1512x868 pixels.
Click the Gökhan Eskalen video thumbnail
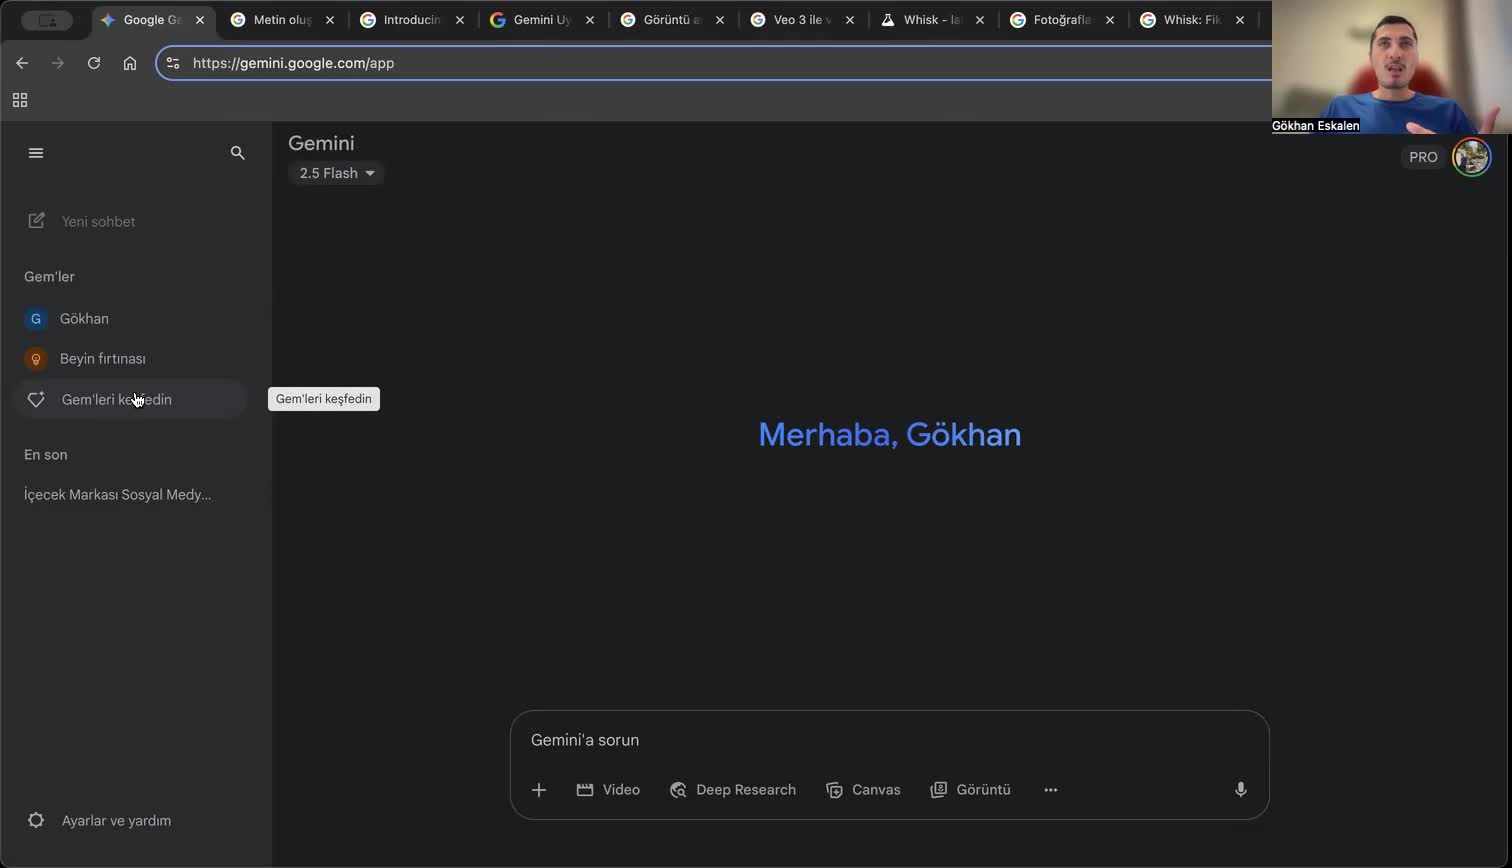pos(1391,66)
